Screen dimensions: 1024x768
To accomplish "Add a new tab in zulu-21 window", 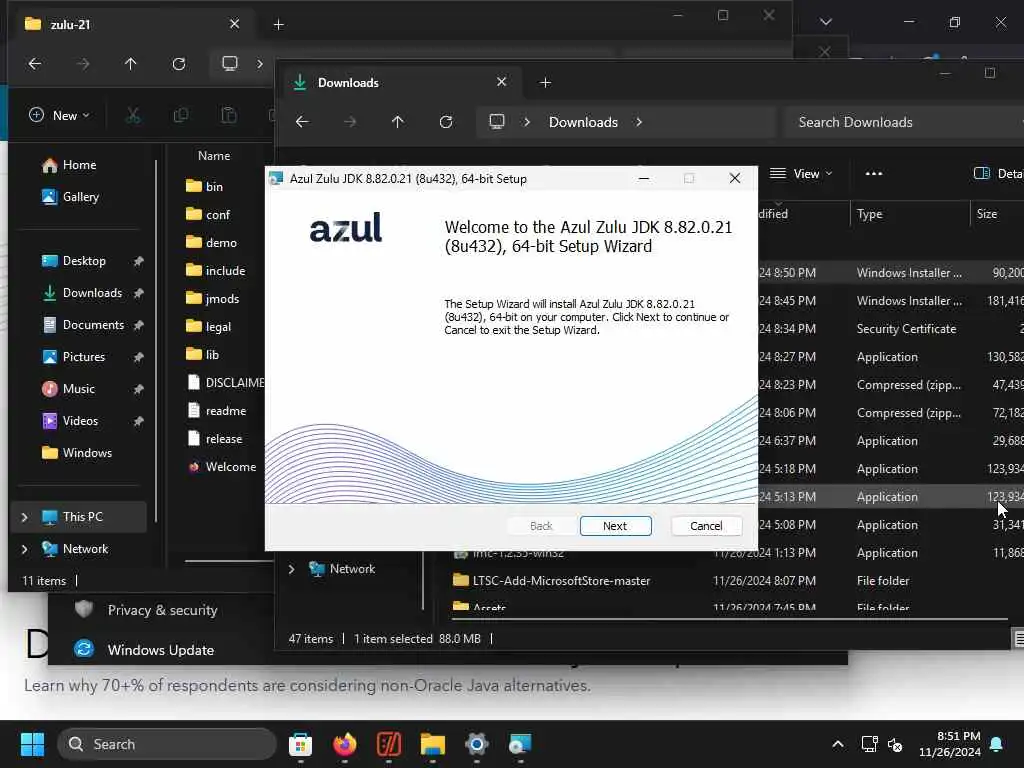I will [x=278, y=25].
